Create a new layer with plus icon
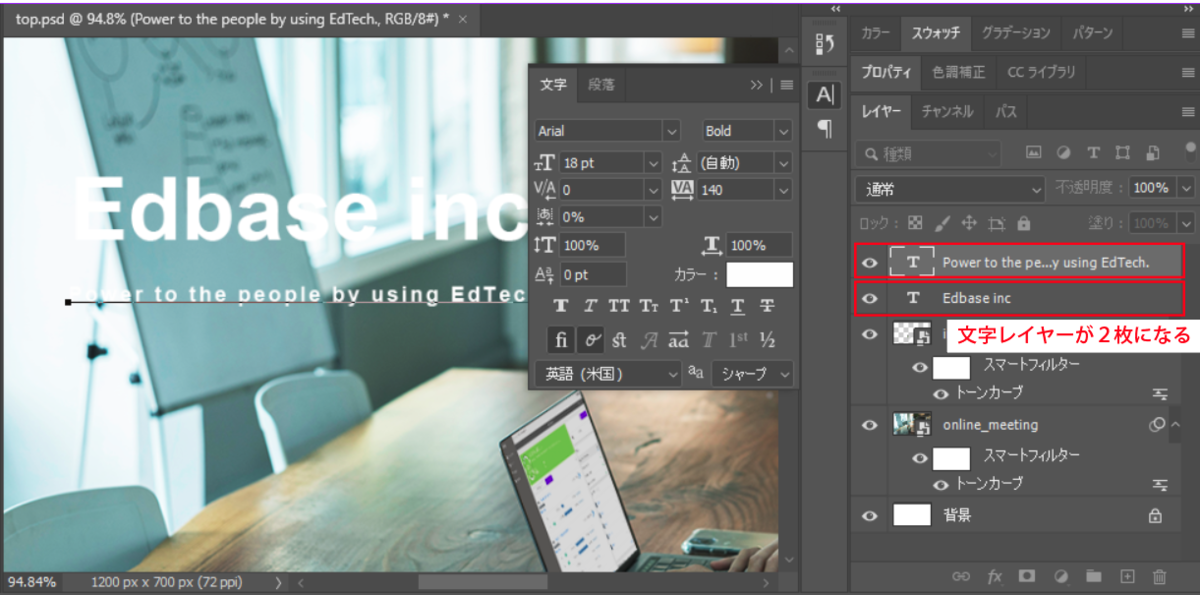 pyautogui.click(x=1127, y=576)
